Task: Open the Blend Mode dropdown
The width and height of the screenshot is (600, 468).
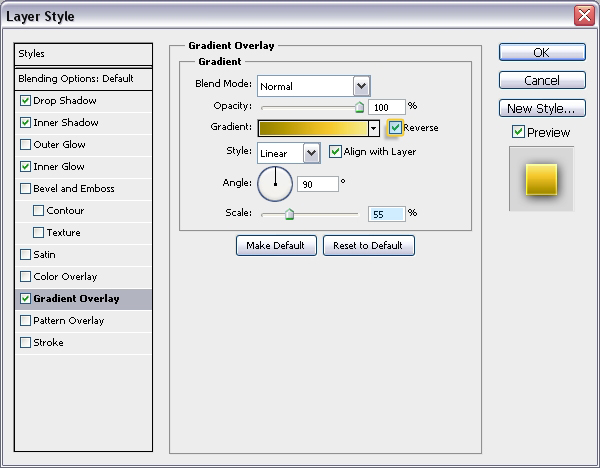Action: click(x=361, y=87)
